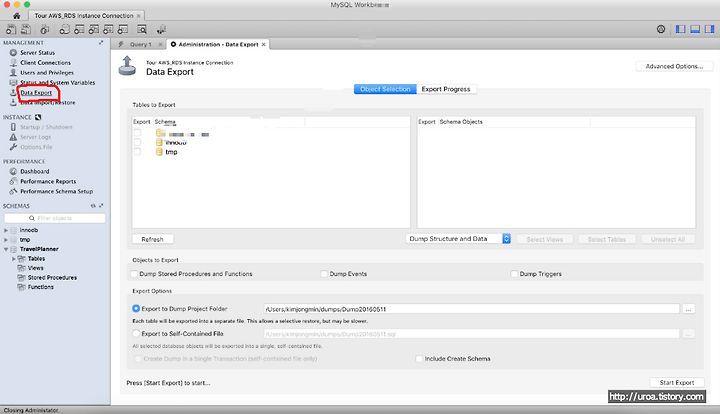This screenshot has height=414, width=720.
Task: Tick the export checkbox for the innodb schema
Action: [x=137, y=142]
